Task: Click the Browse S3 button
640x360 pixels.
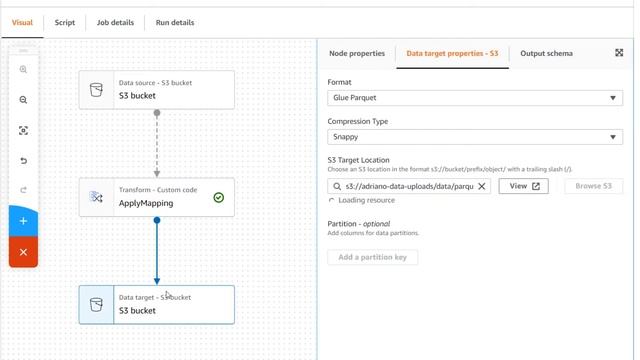Action: tap(593, 186)
